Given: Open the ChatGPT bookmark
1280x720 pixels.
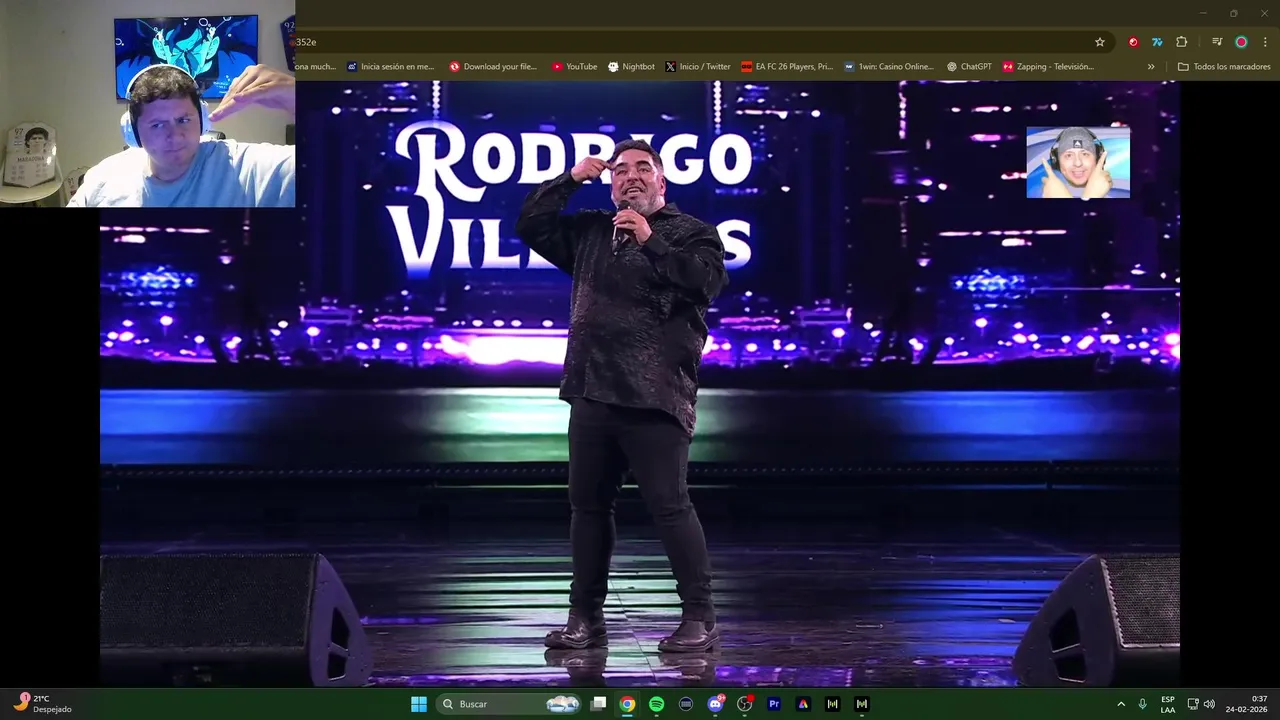Looking at the screenshot, I should click(x=969, y=67).
